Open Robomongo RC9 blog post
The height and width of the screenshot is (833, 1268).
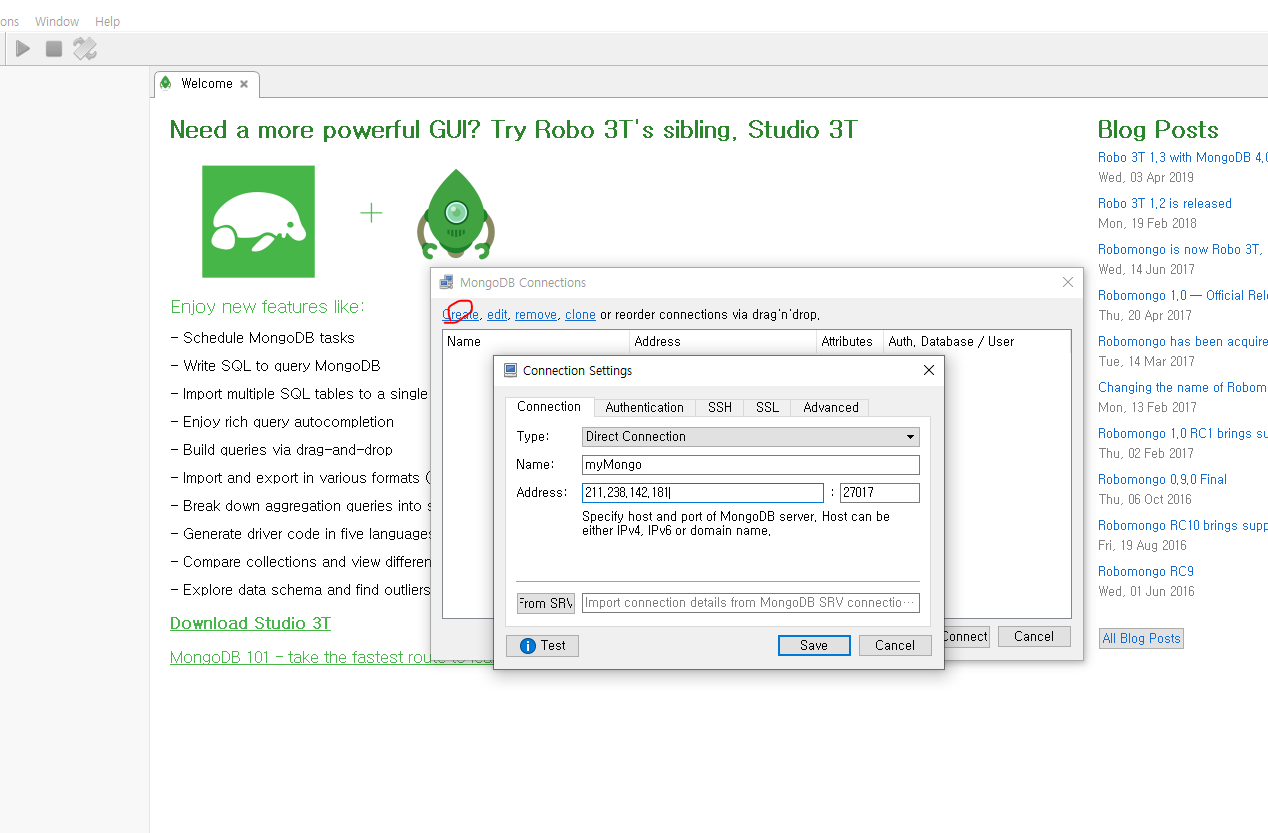(1146, 571)
